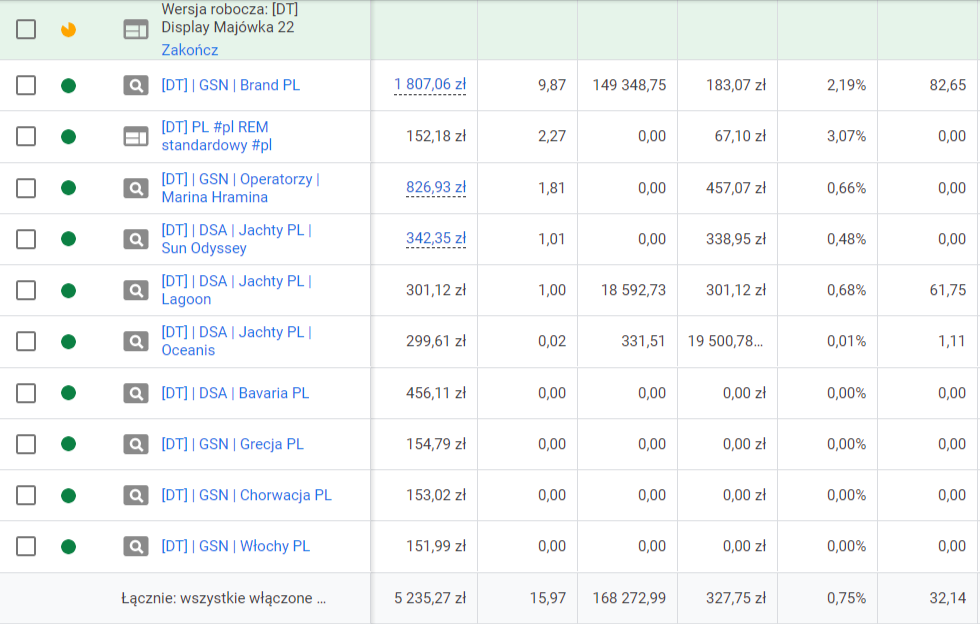Click the search icon next to Włochy PL
Viewport: 980px width, 624px height.
coord(136,546)
